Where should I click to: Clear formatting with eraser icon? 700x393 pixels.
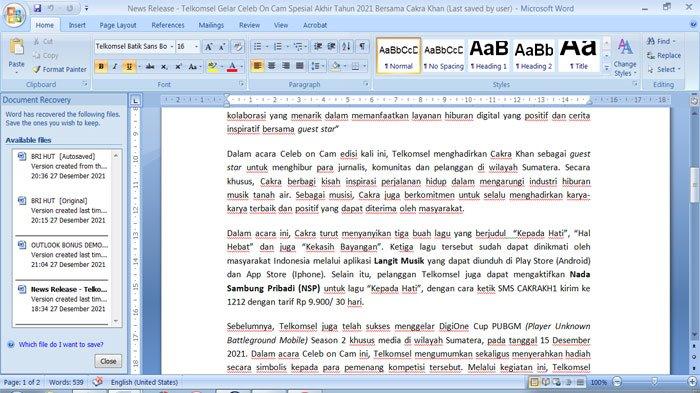point(238,46)
